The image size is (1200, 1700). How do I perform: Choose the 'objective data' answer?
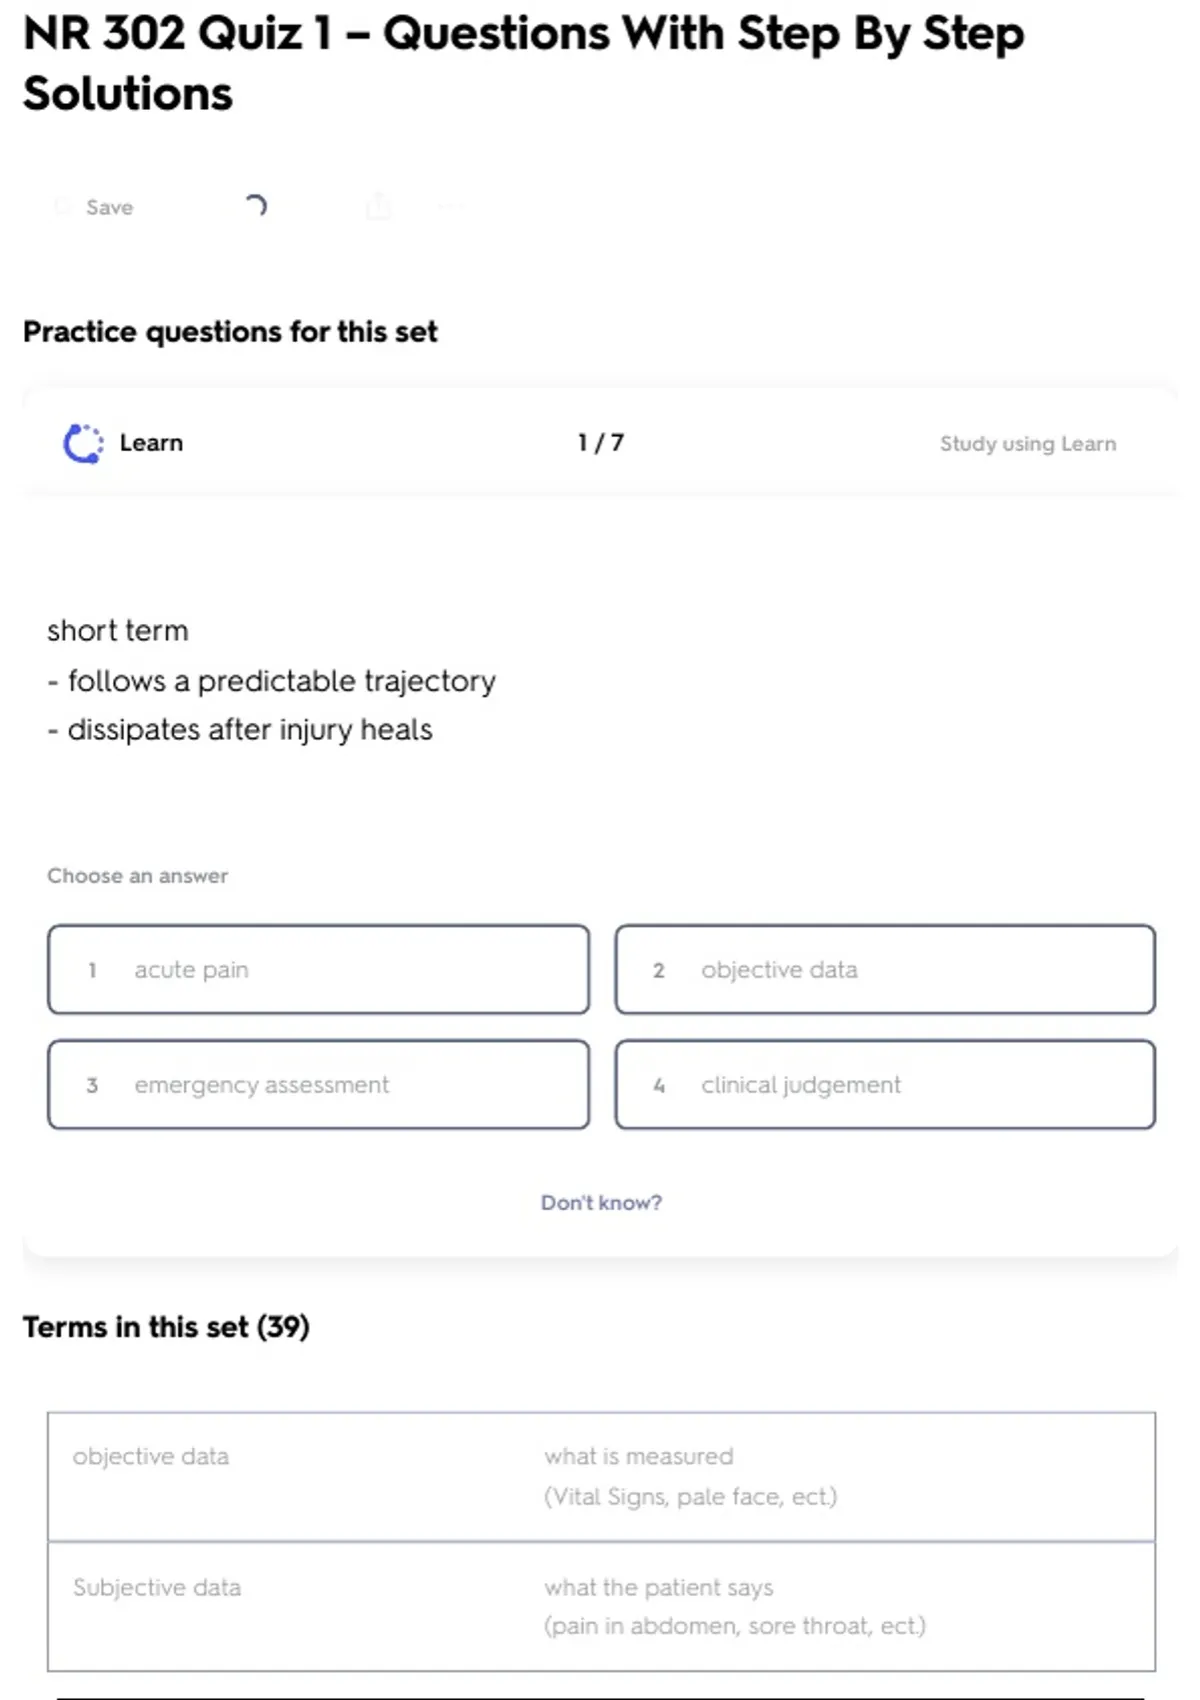pyautogui.click(x=885, y=970)
